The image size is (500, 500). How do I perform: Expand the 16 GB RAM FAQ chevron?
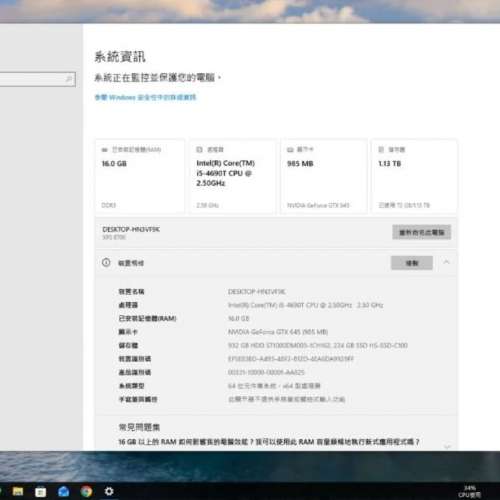(x=447, y=446)
